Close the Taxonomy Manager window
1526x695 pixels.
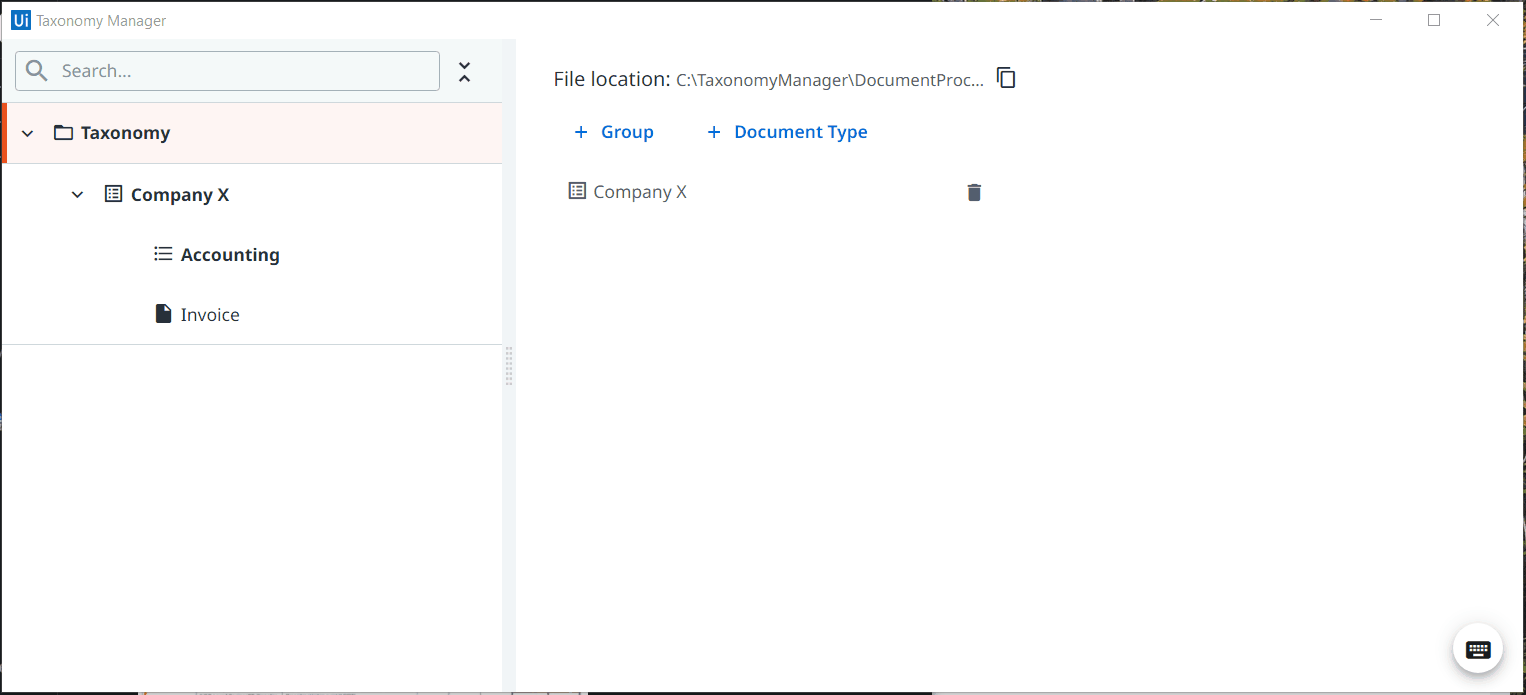(1493, 20)
